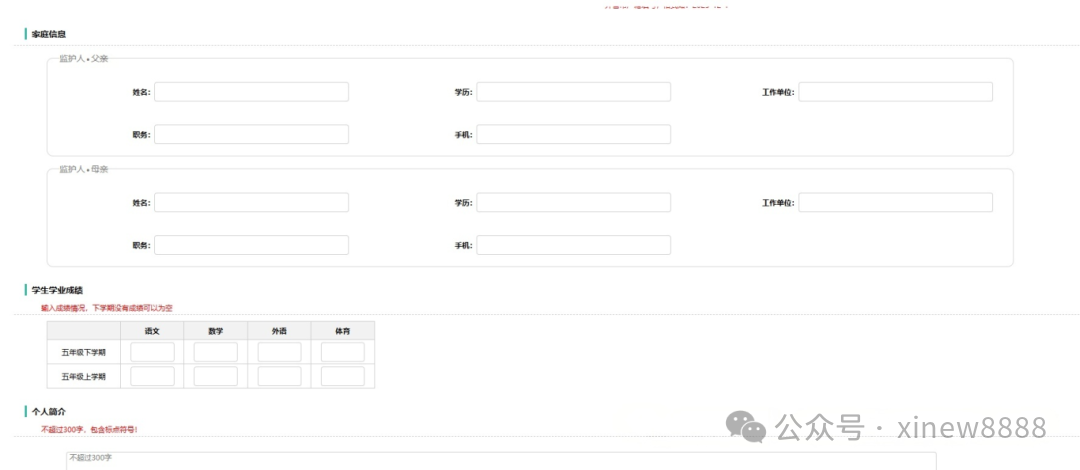The image size is (1080, 470).
Task: Select mother's 学历 education input field
Action: point(573,202)
